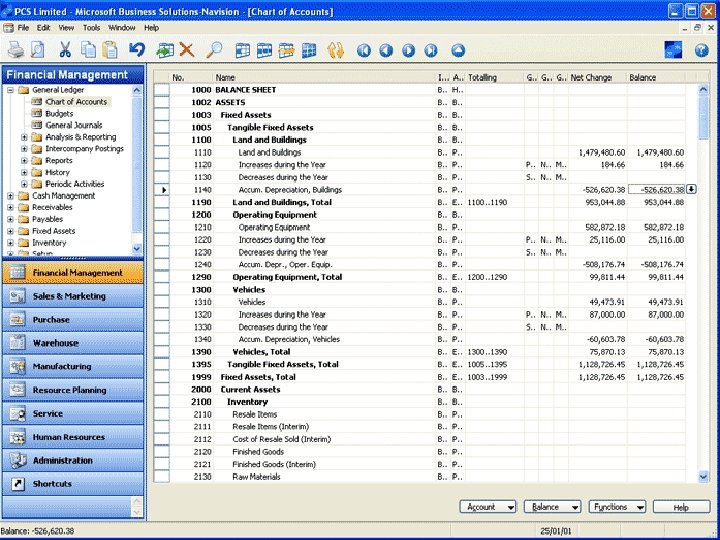Expand Analysis & Reporting folder
The width and height of the screenshot is (720, 540).
tap(24, 137)
